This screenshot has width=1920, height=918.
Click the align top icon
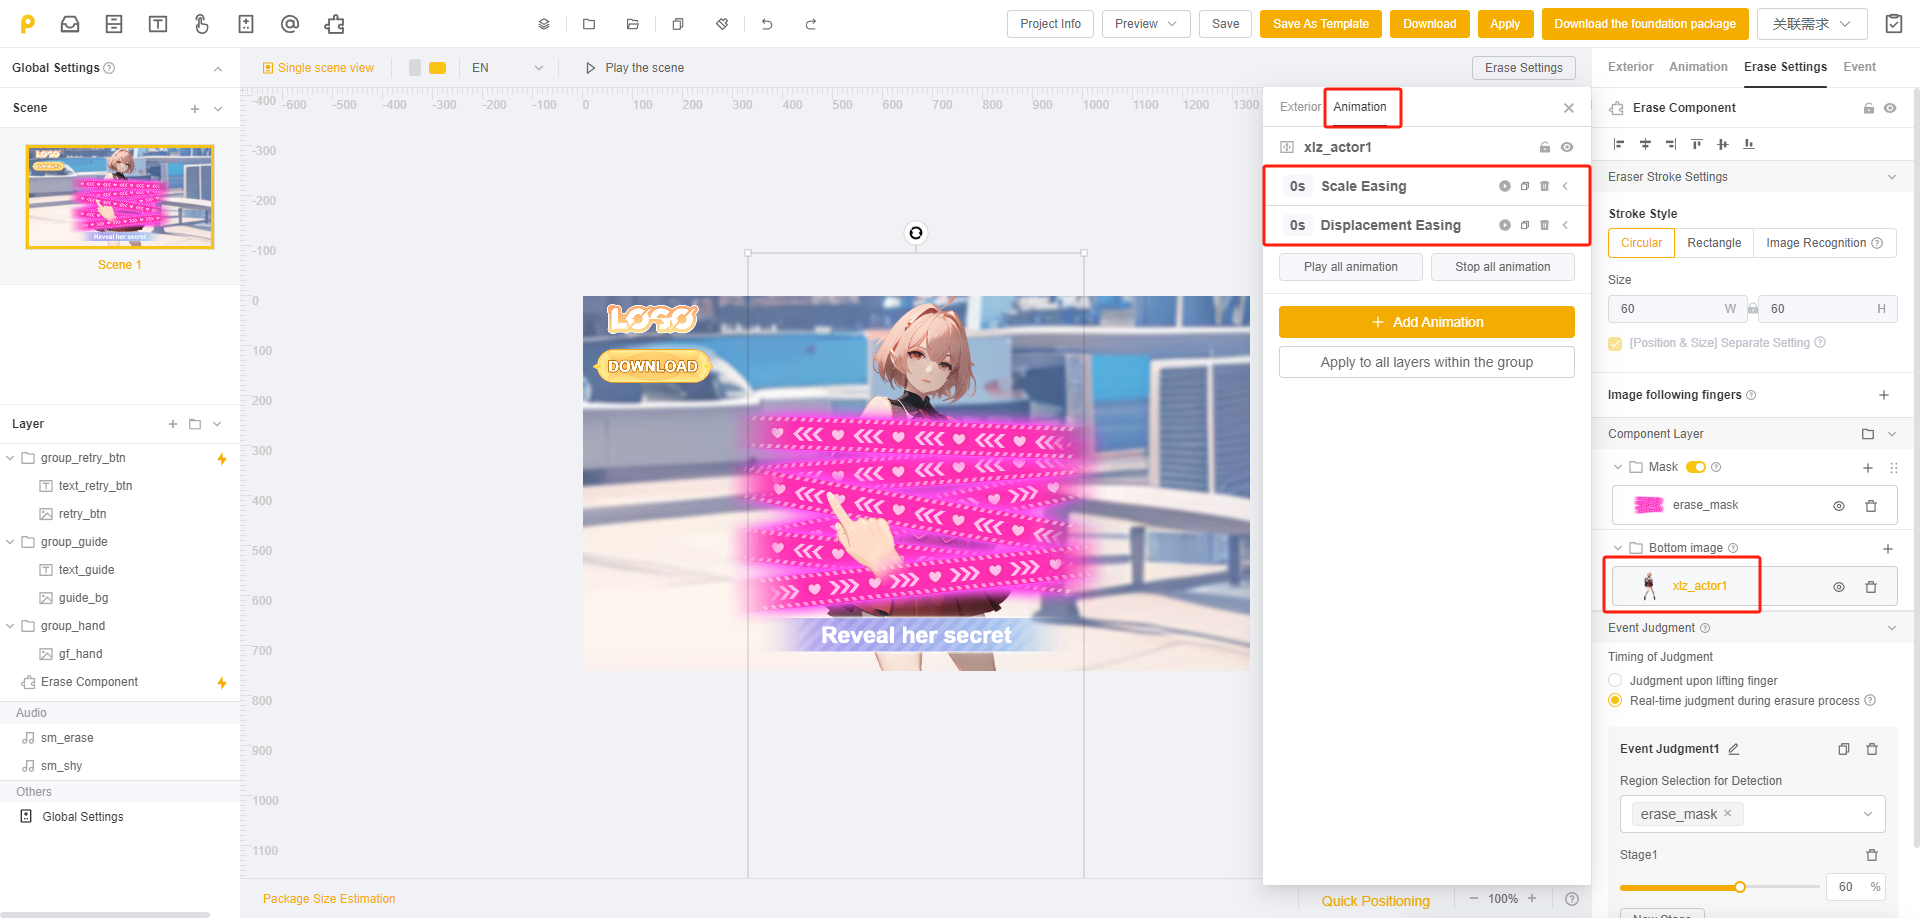pos(1697,144)
